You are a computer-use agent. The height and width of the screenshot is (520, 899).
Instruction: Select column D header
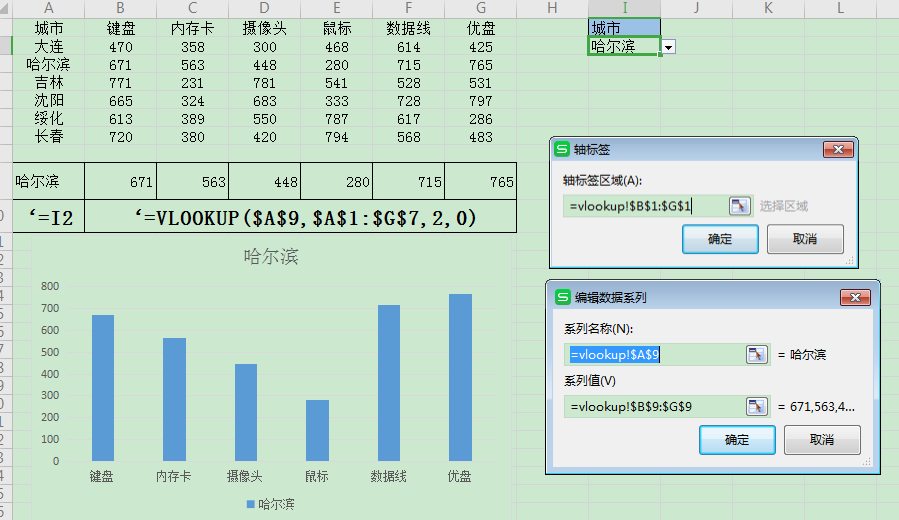(x=264, y=8)
